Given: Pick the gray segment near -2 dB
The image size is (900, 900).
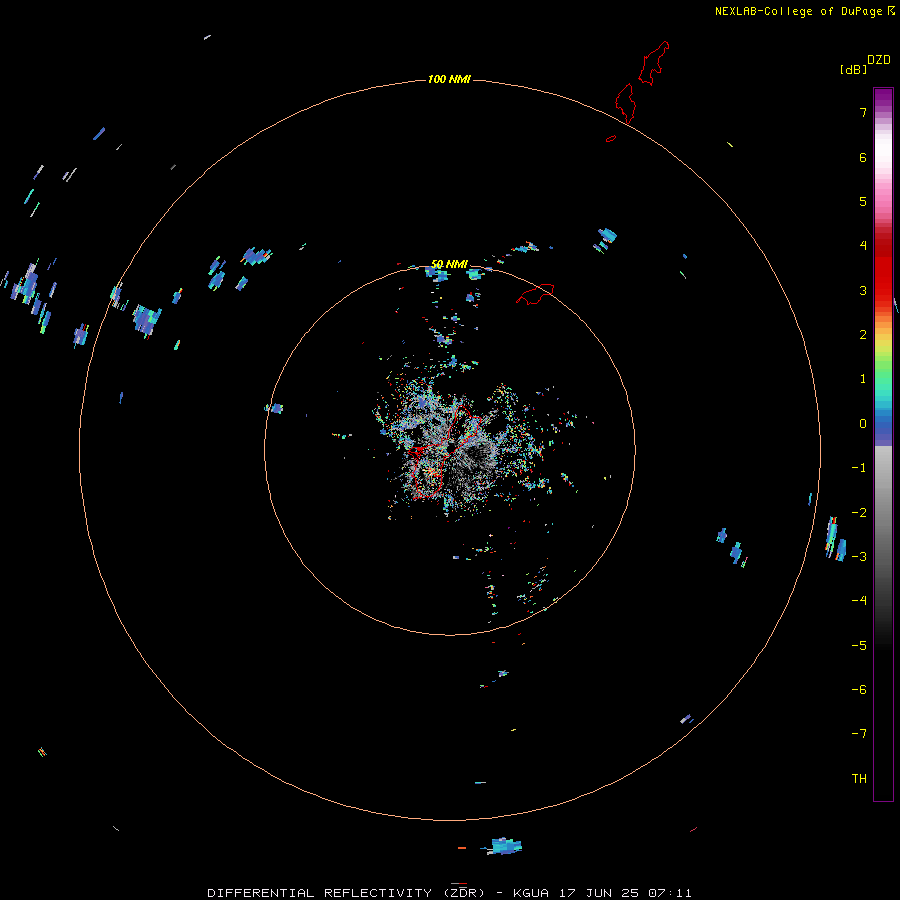Looking at the screenshot, I should (883, 513).
